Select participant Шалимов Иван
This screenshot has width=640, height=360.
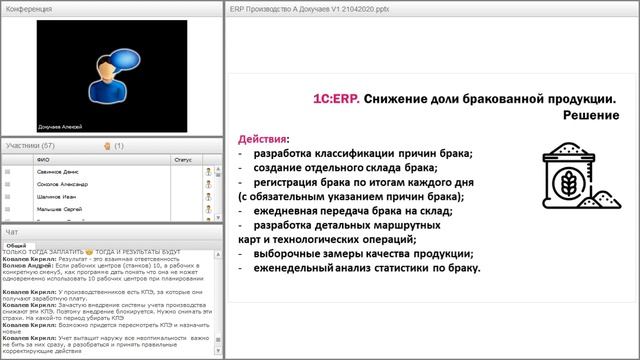[56, 197]
